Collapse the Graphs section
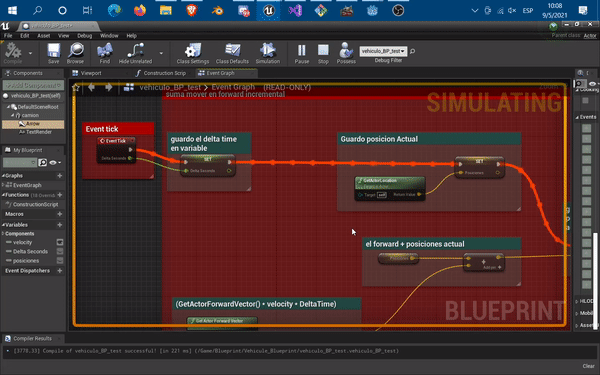This screenshot has width=600, height=375. [x=3, y=176]
